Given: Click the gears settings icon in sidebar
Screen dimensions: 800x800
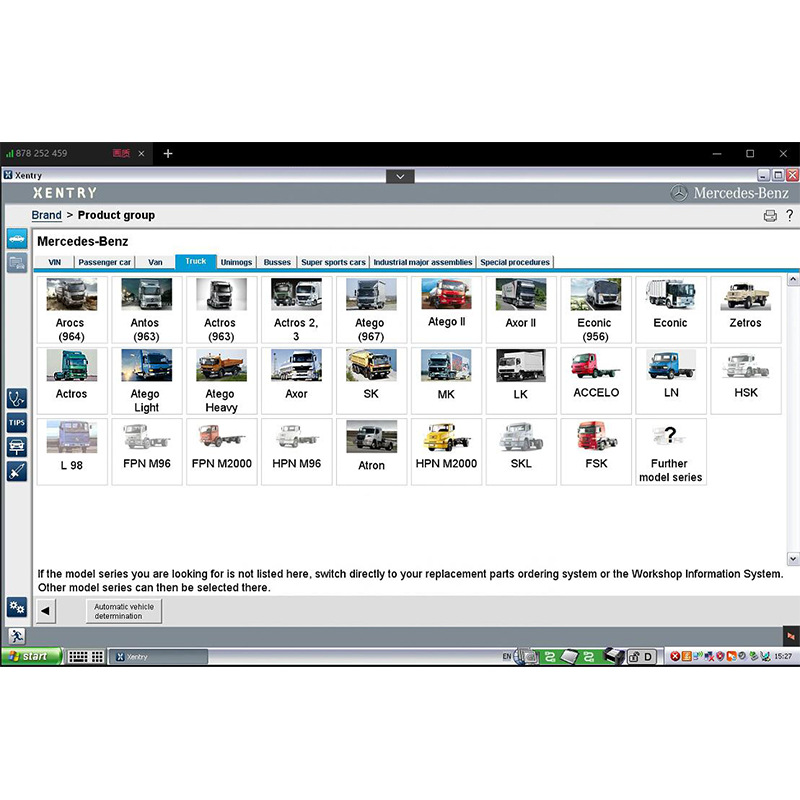Looking at the screenshot, I should tap(17, 608).
